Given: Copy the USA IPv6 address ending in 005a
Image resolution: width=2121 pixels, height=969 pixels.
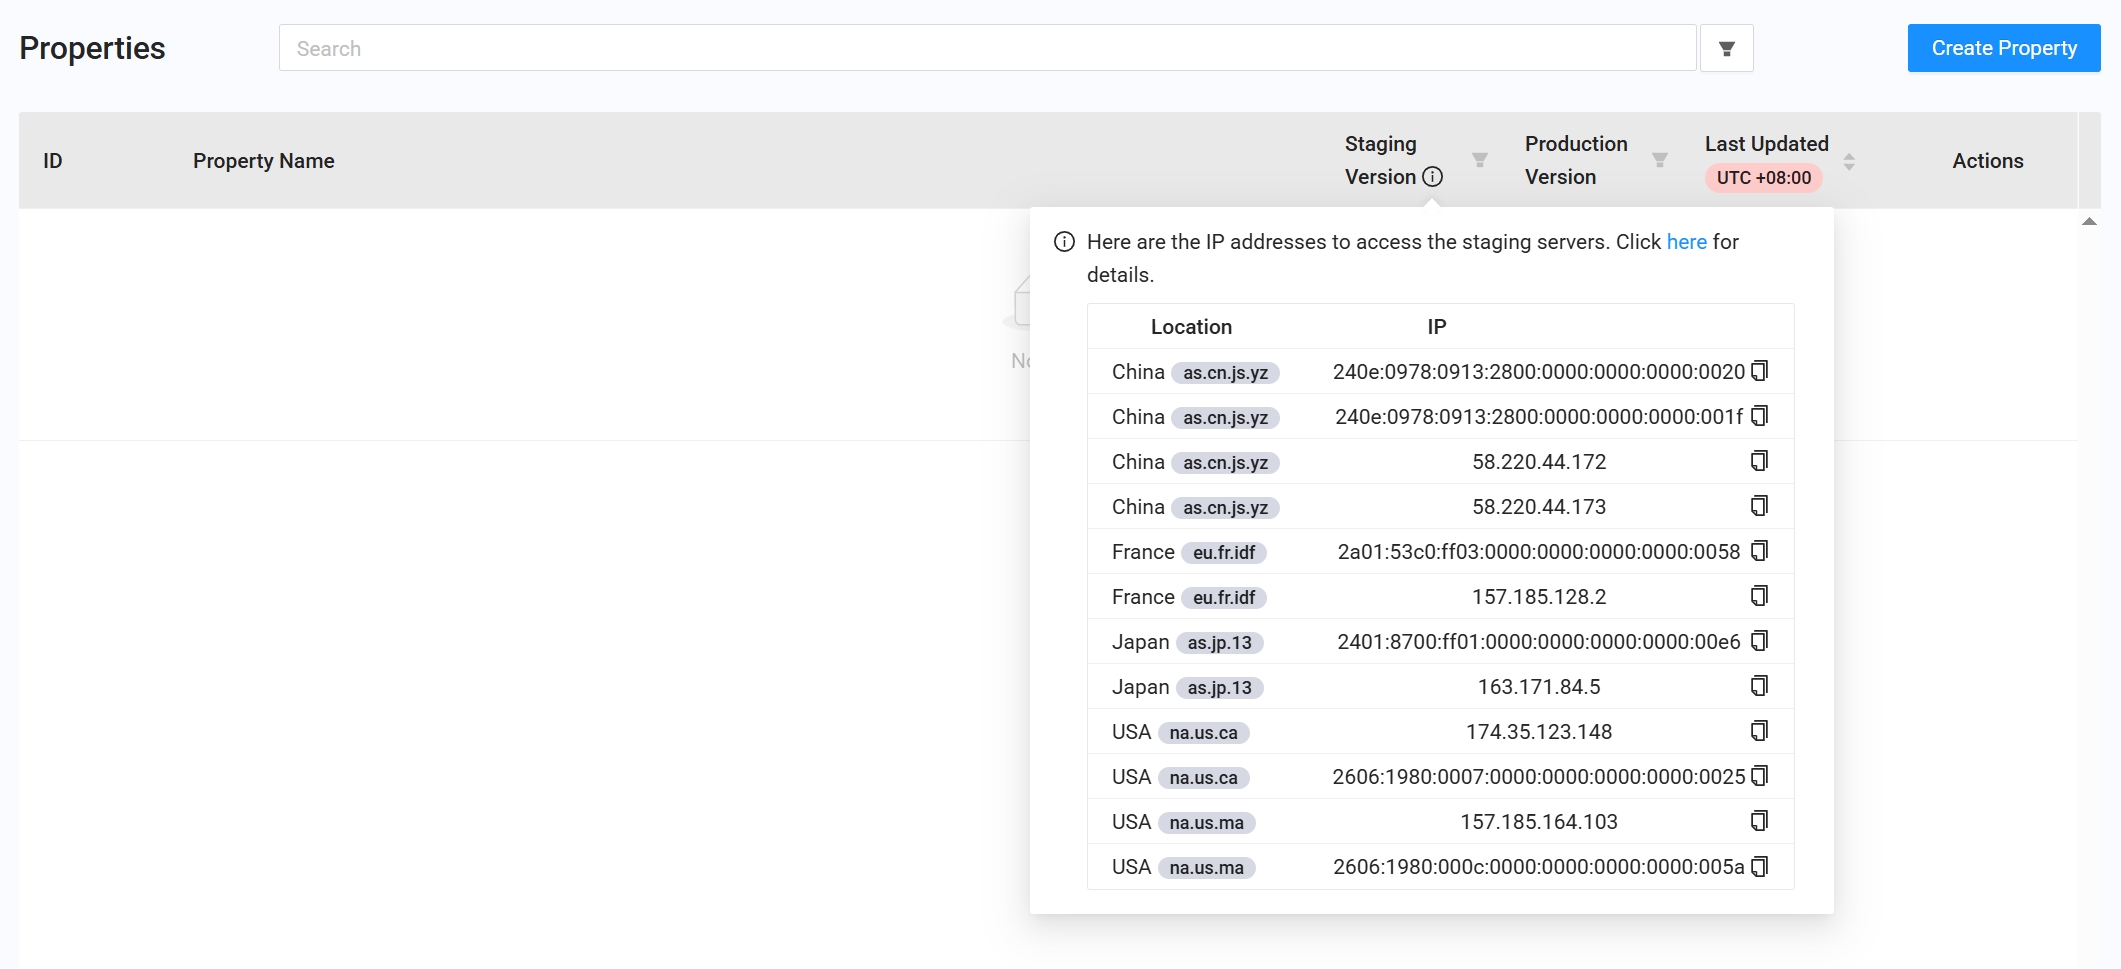Looking at the screenshot, I should [x=1759, y=866].
